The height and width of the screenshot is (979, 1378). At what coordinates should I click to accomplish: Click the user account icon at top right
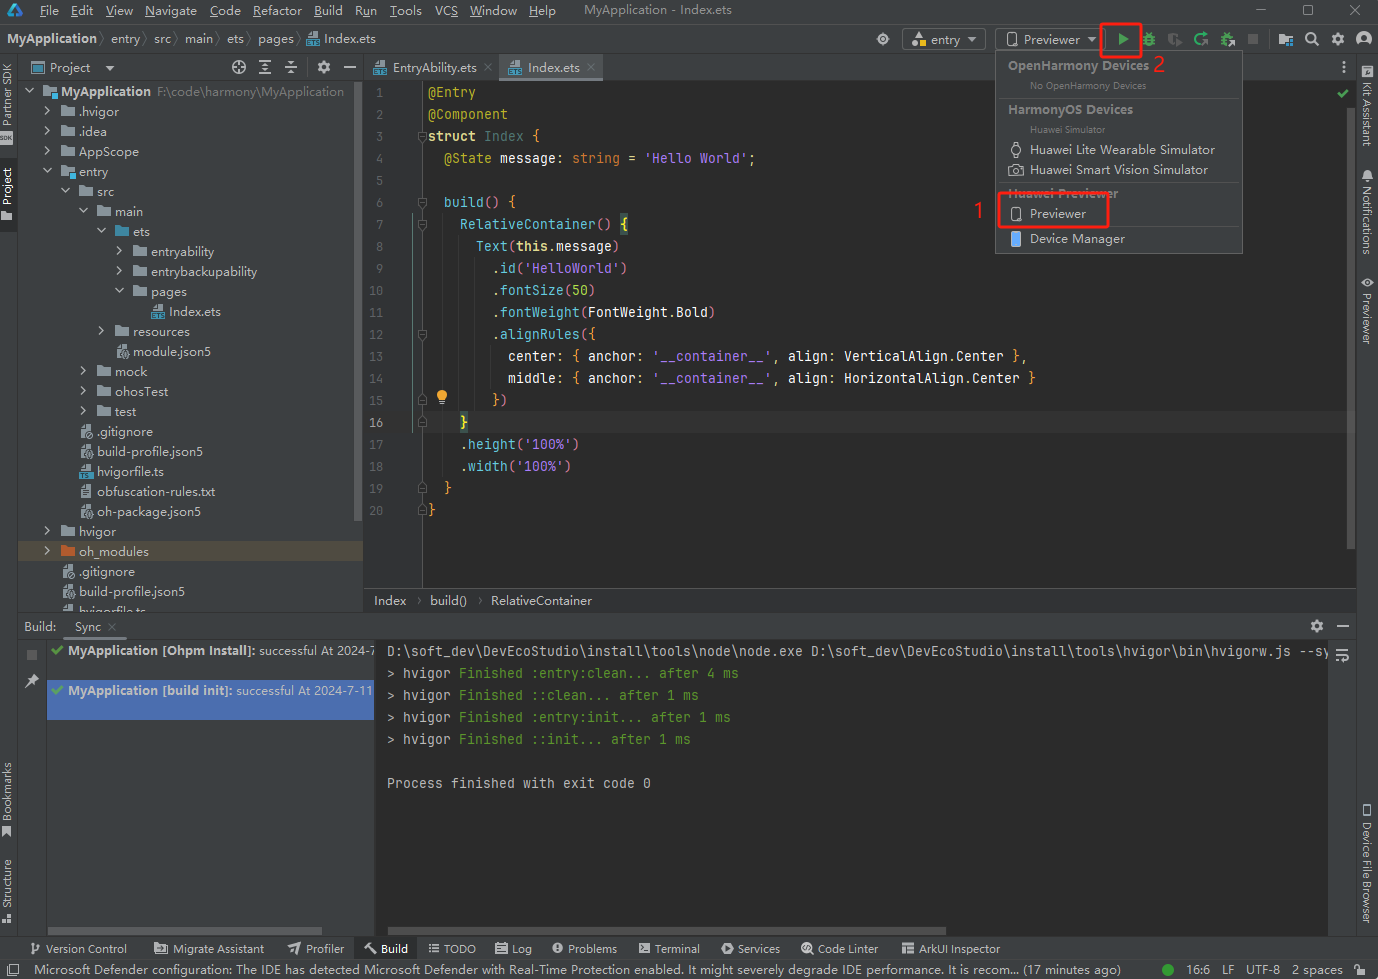click(x=1364, y=39)
